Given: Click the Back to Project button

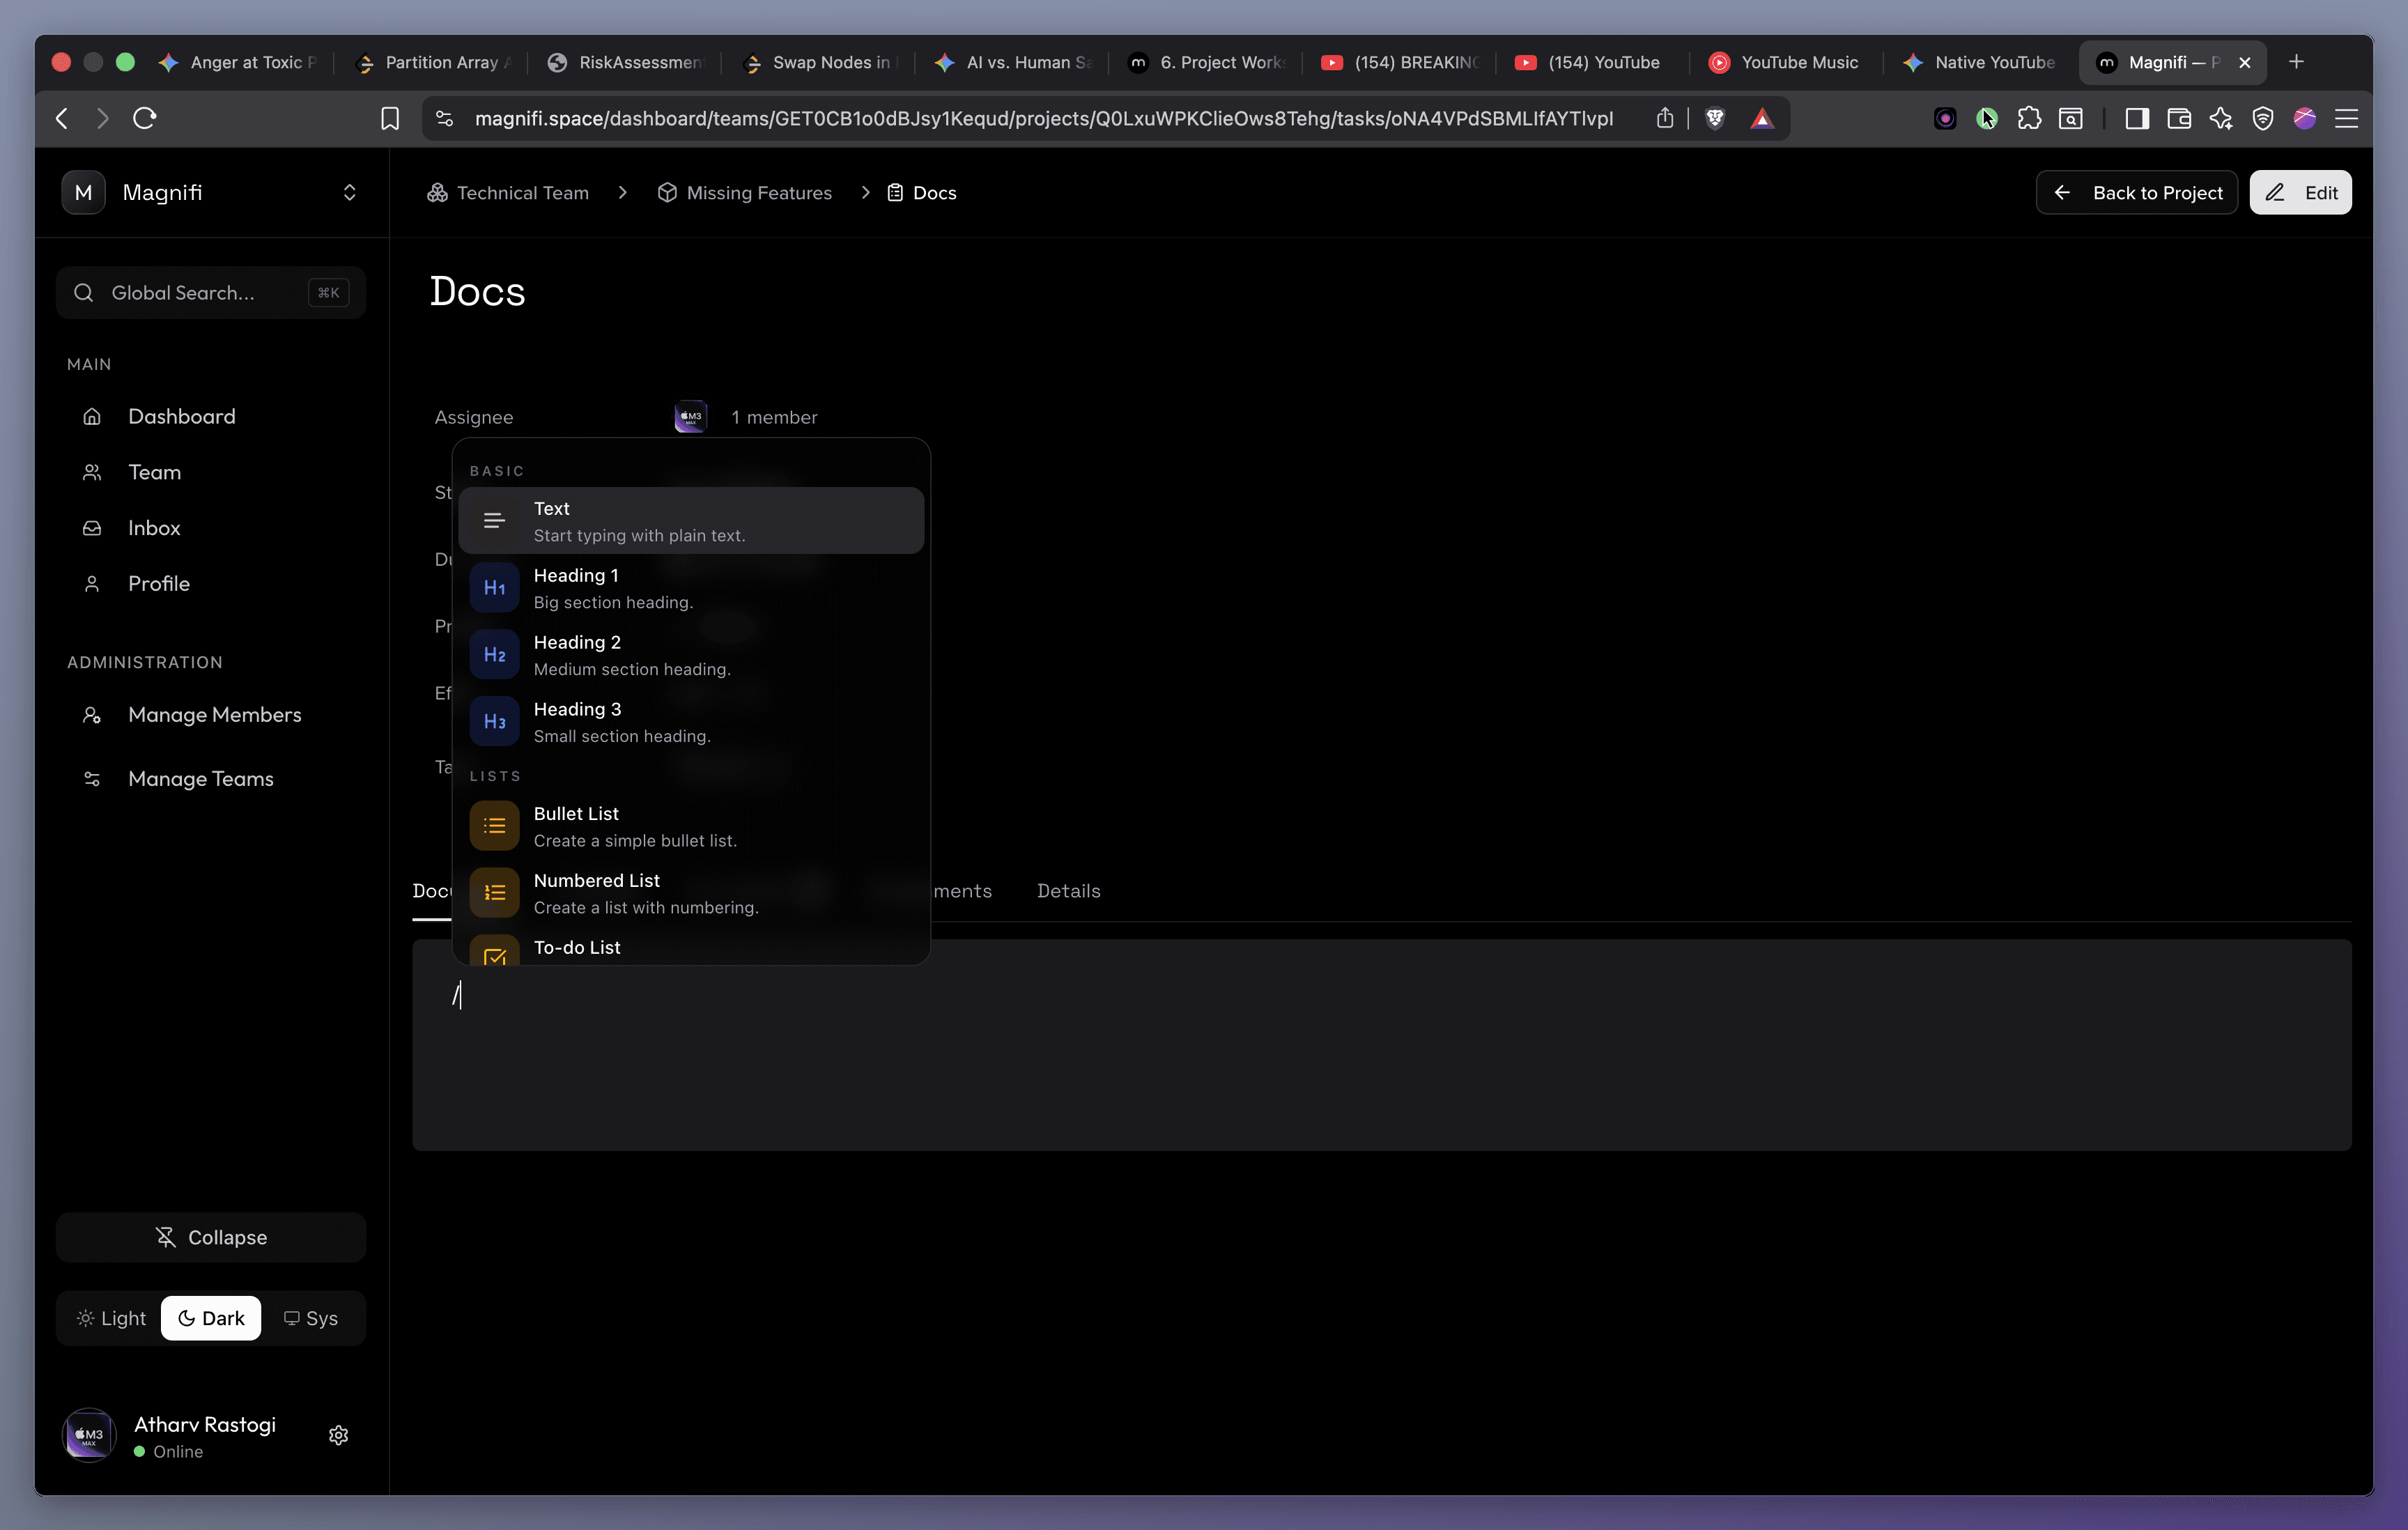Looking at the screenshot, I should pos(2137,192).
